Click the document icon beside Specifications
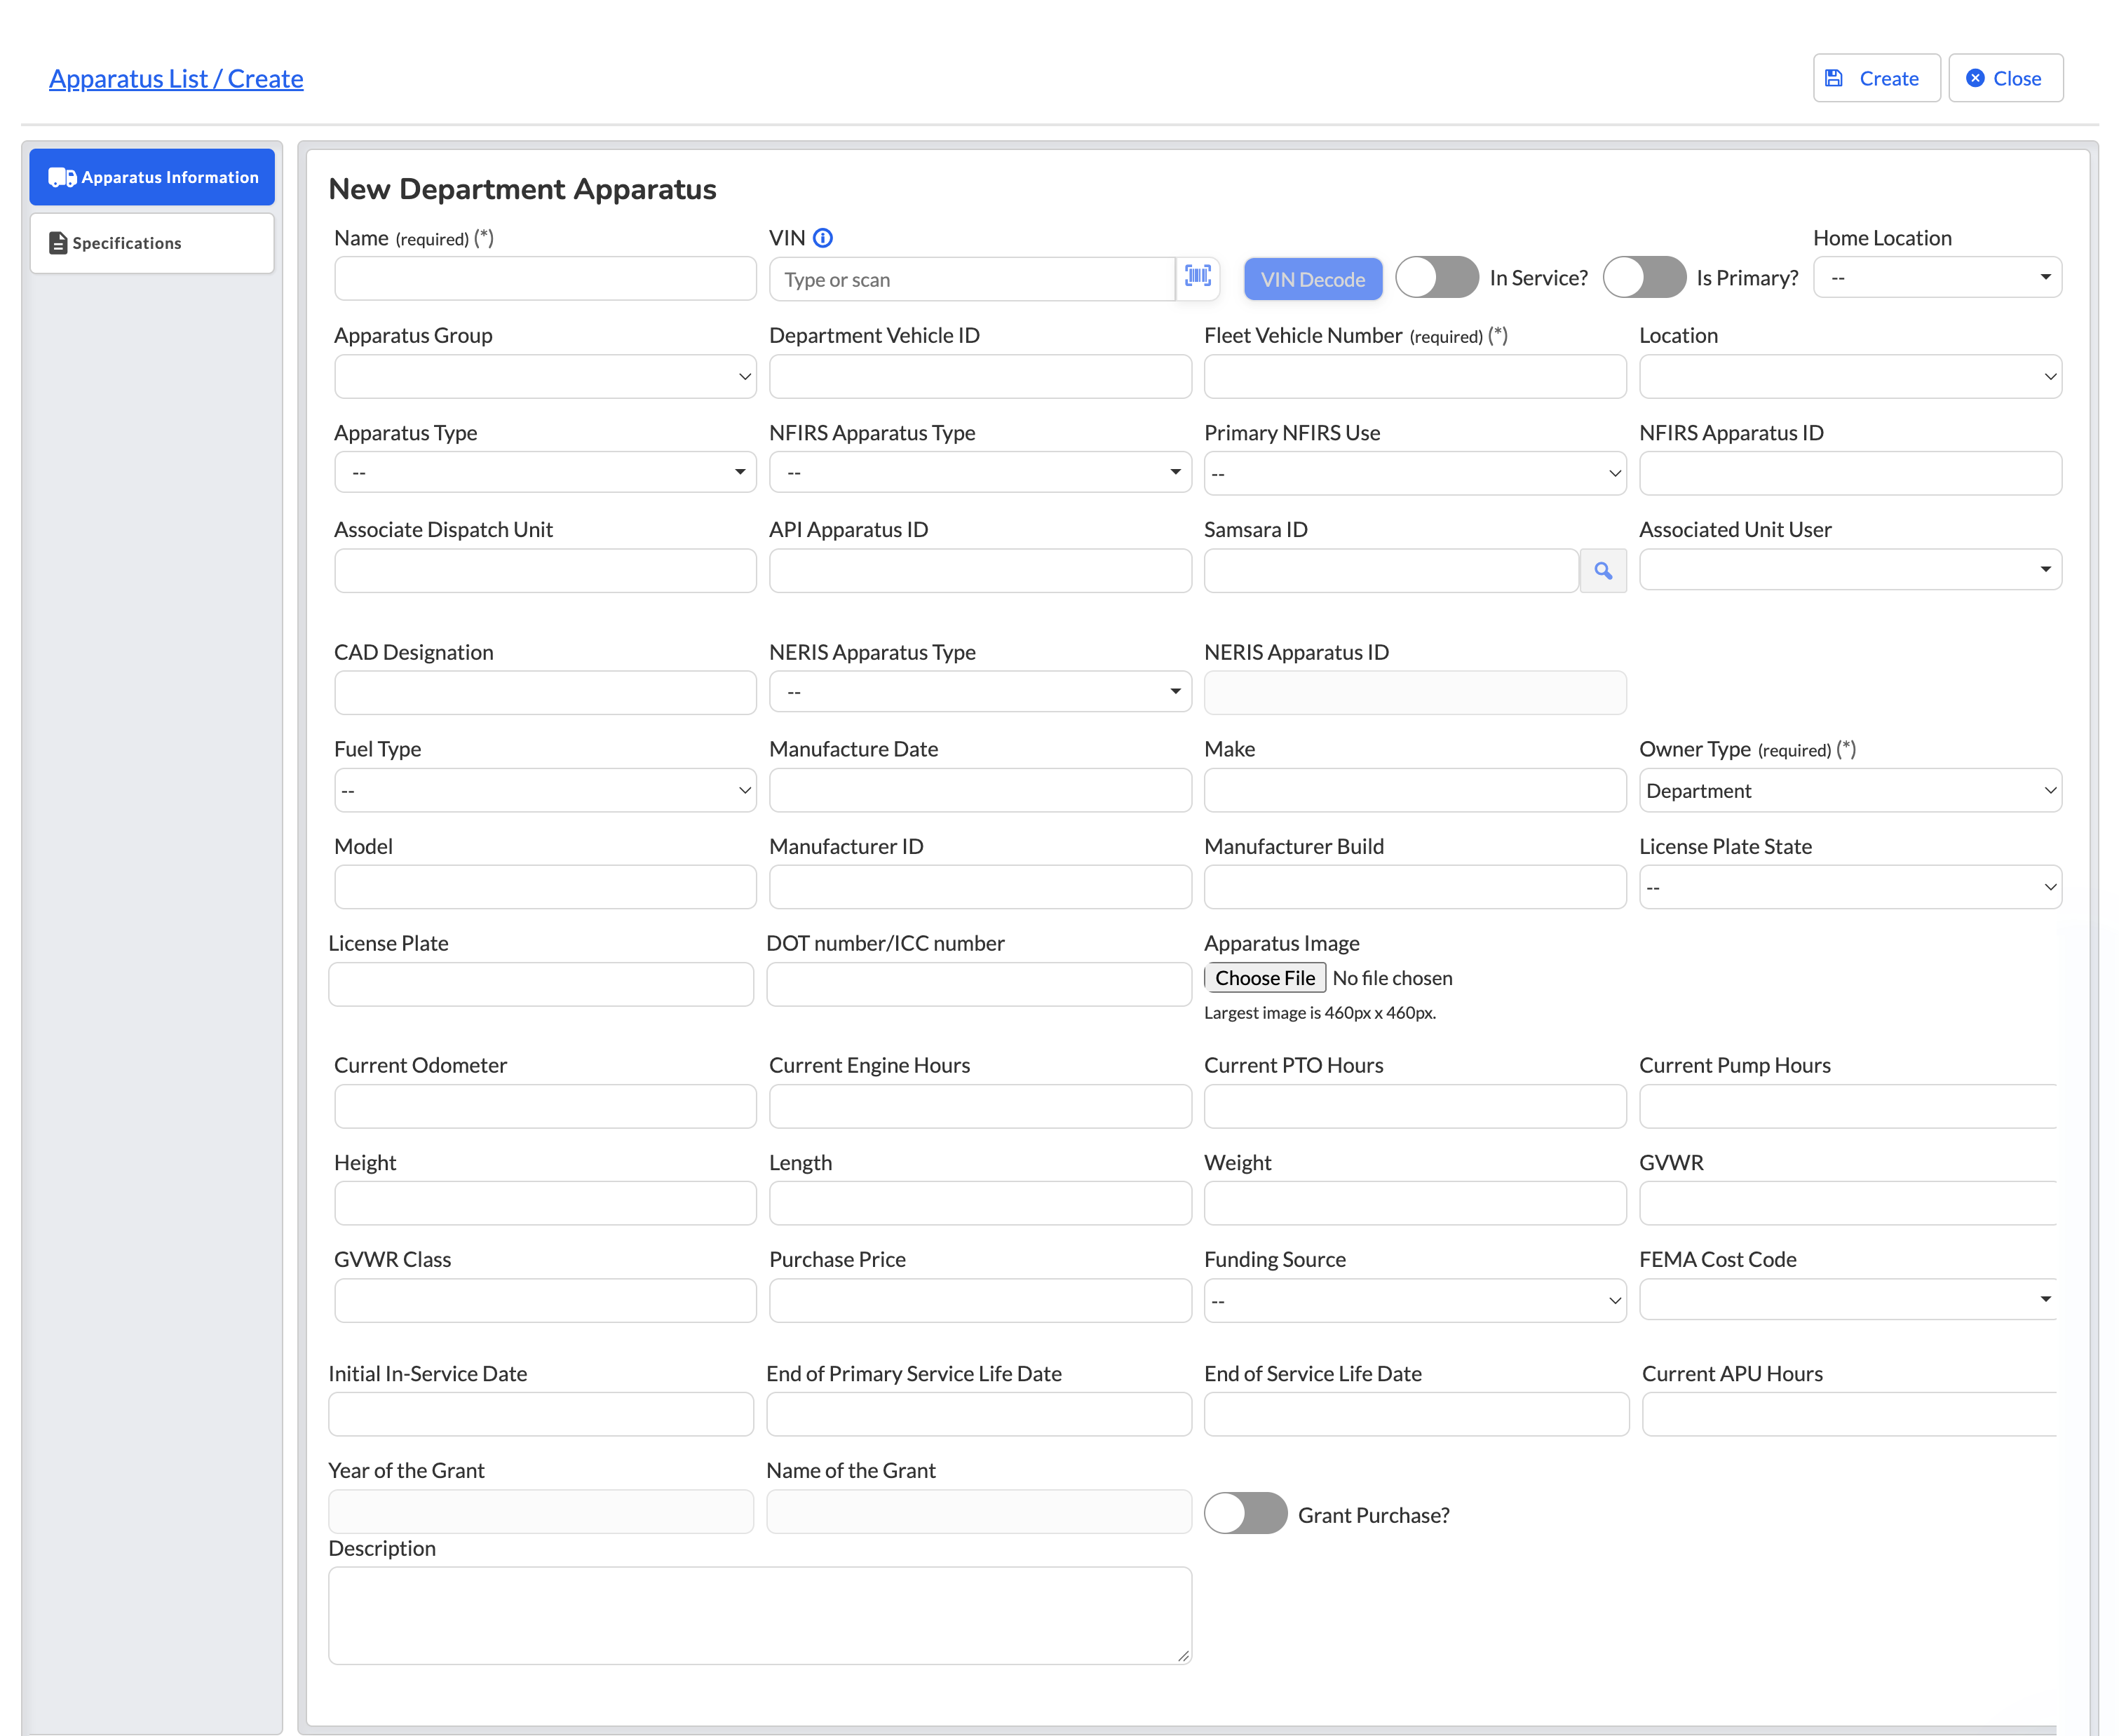Screen dimensions: 2119x1736 (x=58, y=243)
